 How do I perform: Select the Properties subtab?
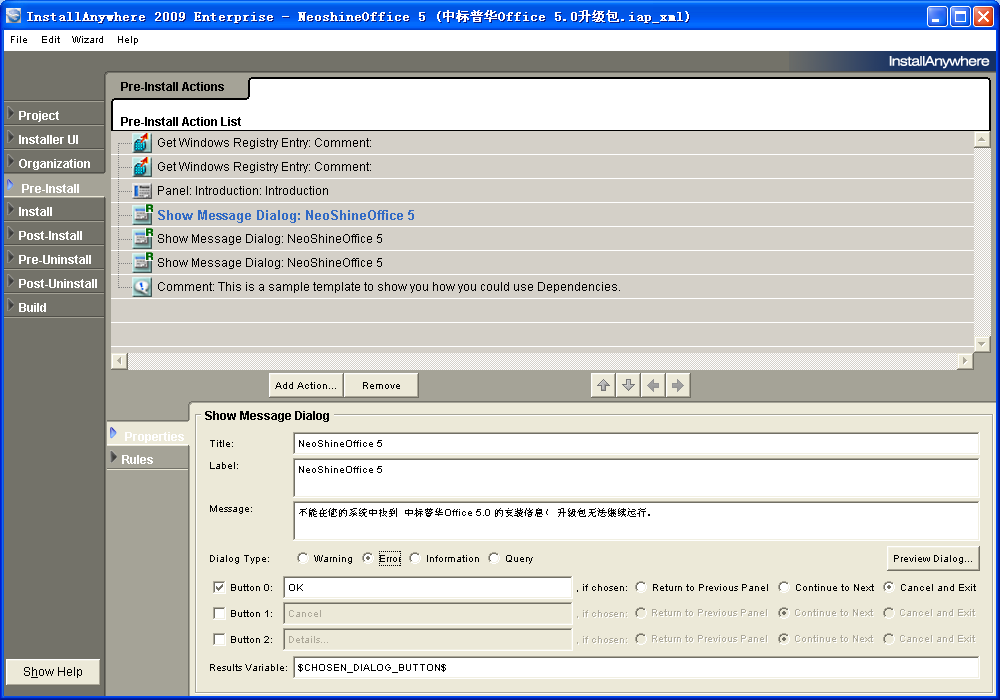(148, 436)
